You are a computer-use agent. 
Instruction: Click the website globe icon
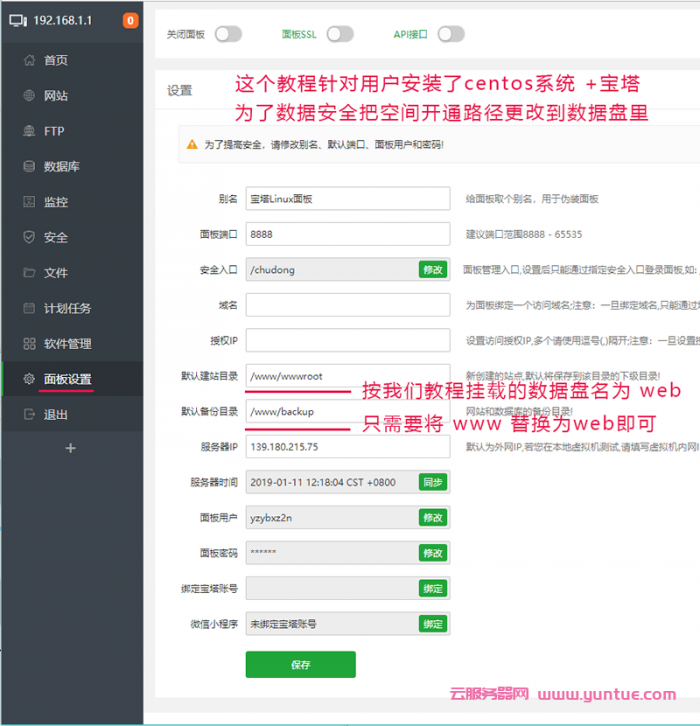28,96
